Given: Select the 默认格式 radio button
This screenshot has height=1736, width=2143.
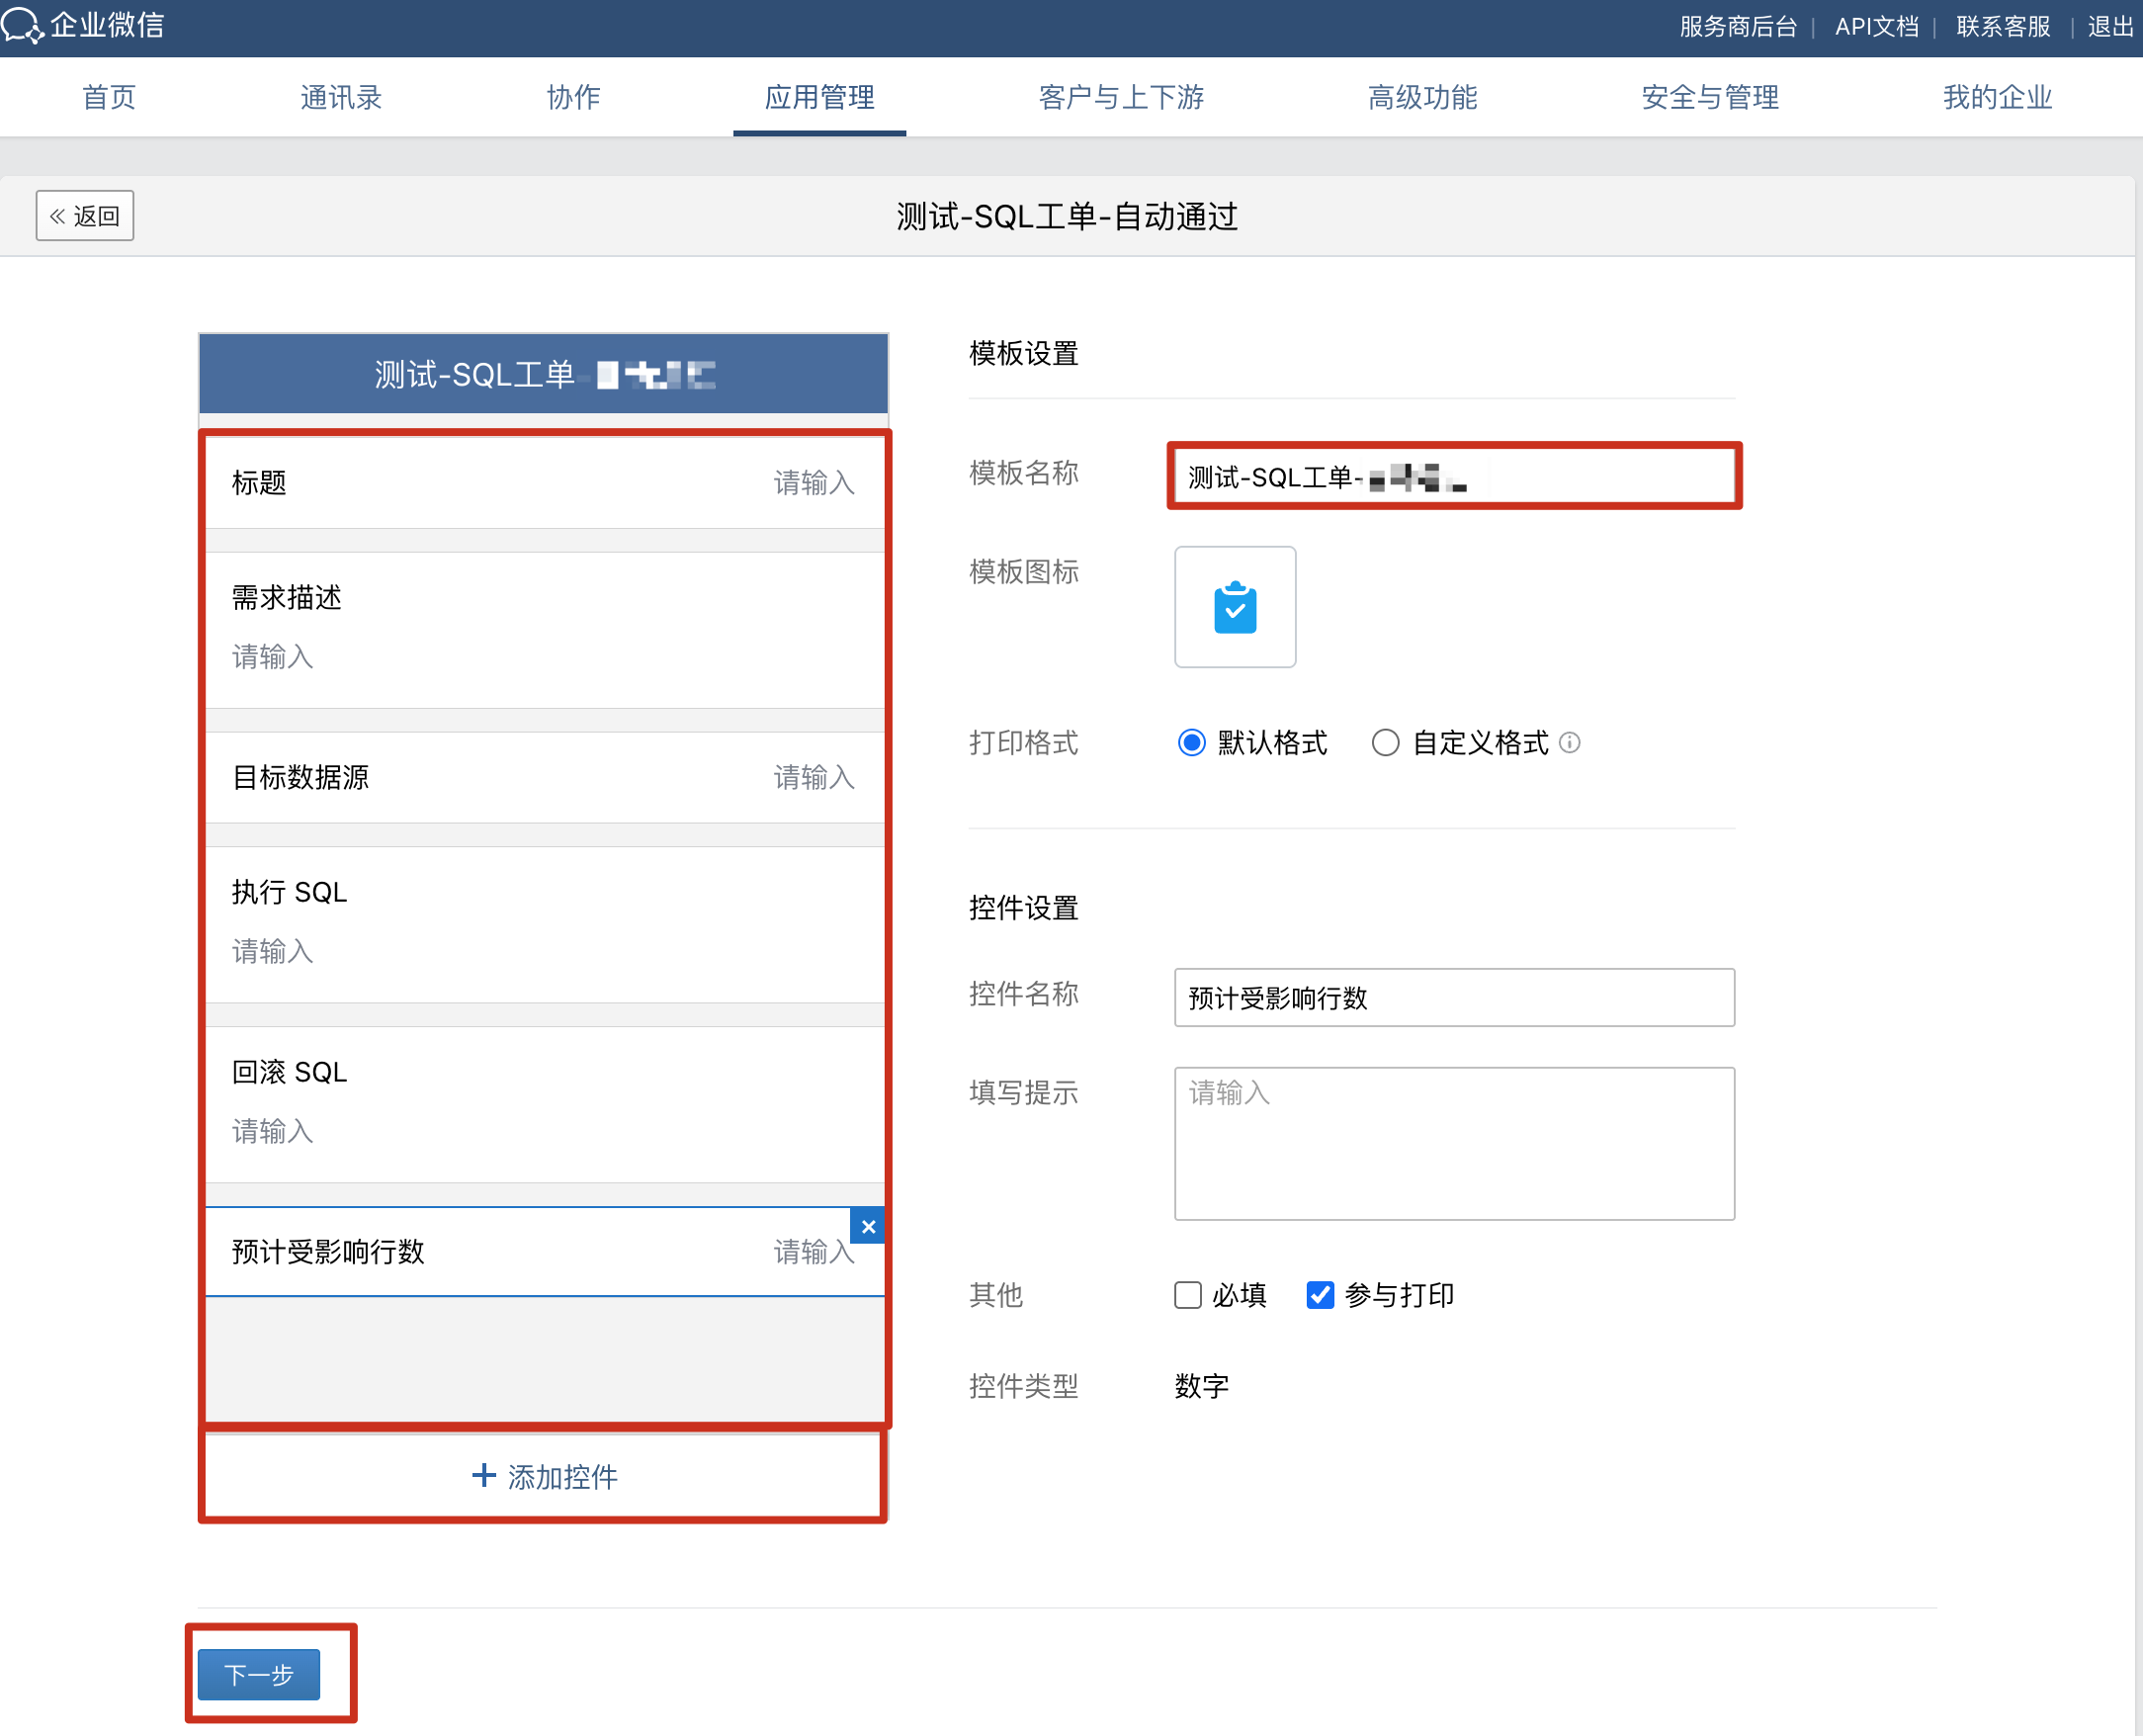Looking at the screenshot, I should point(1191,743).
